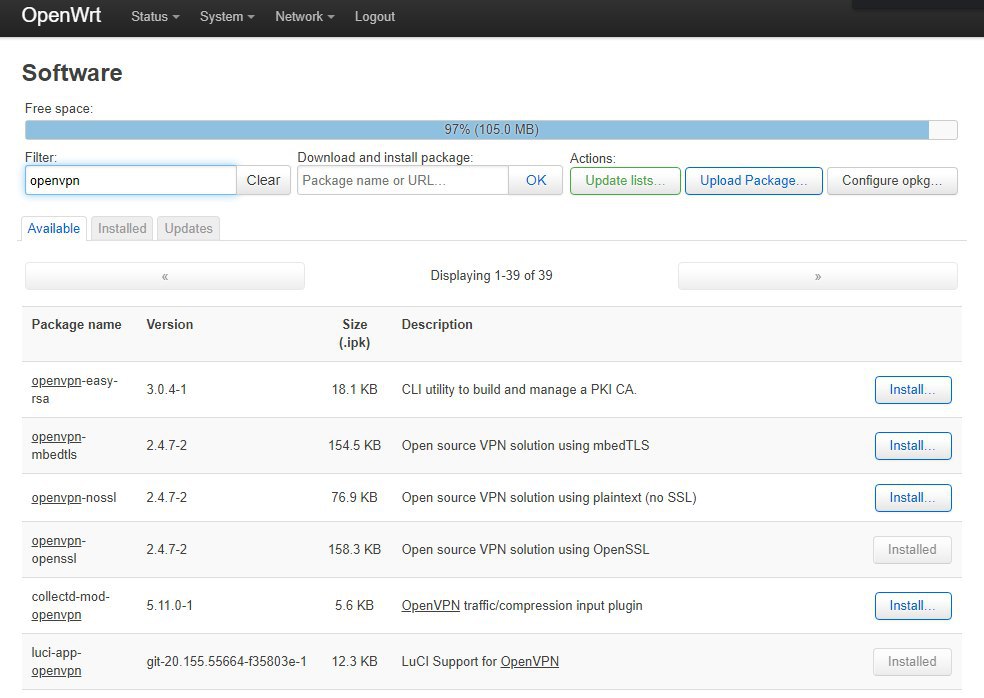Click the openvpn-nossl package name
The width and height of the screenshot is (984, 698).
74,498
